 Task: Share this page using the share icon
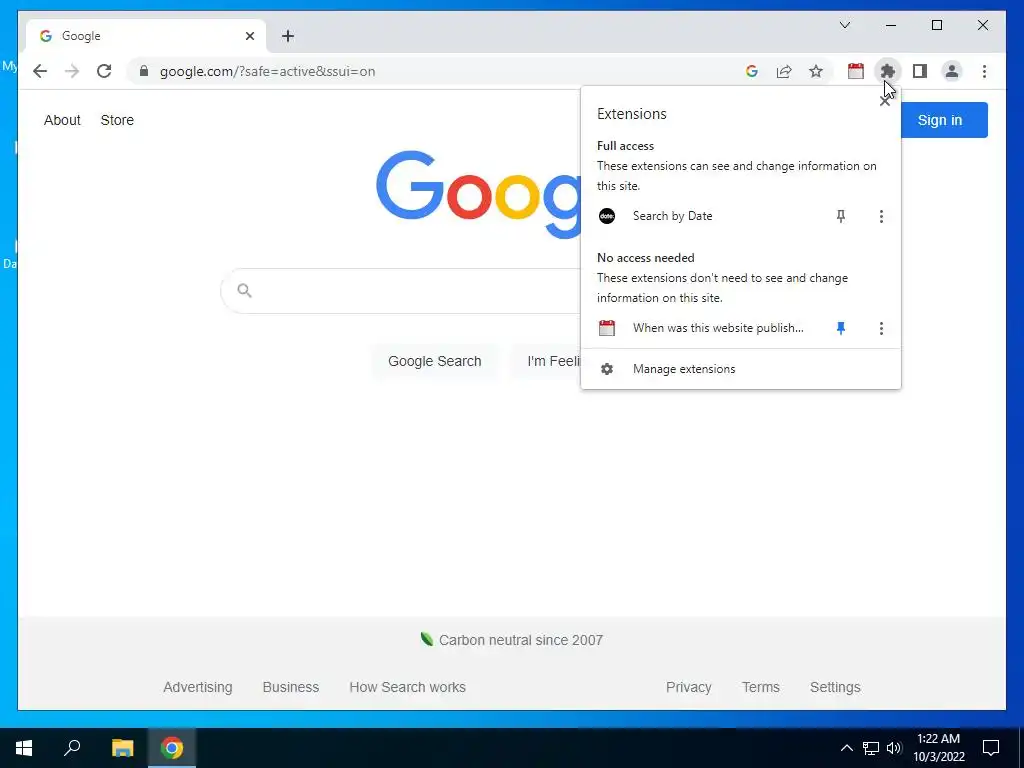tap(784, 71)
